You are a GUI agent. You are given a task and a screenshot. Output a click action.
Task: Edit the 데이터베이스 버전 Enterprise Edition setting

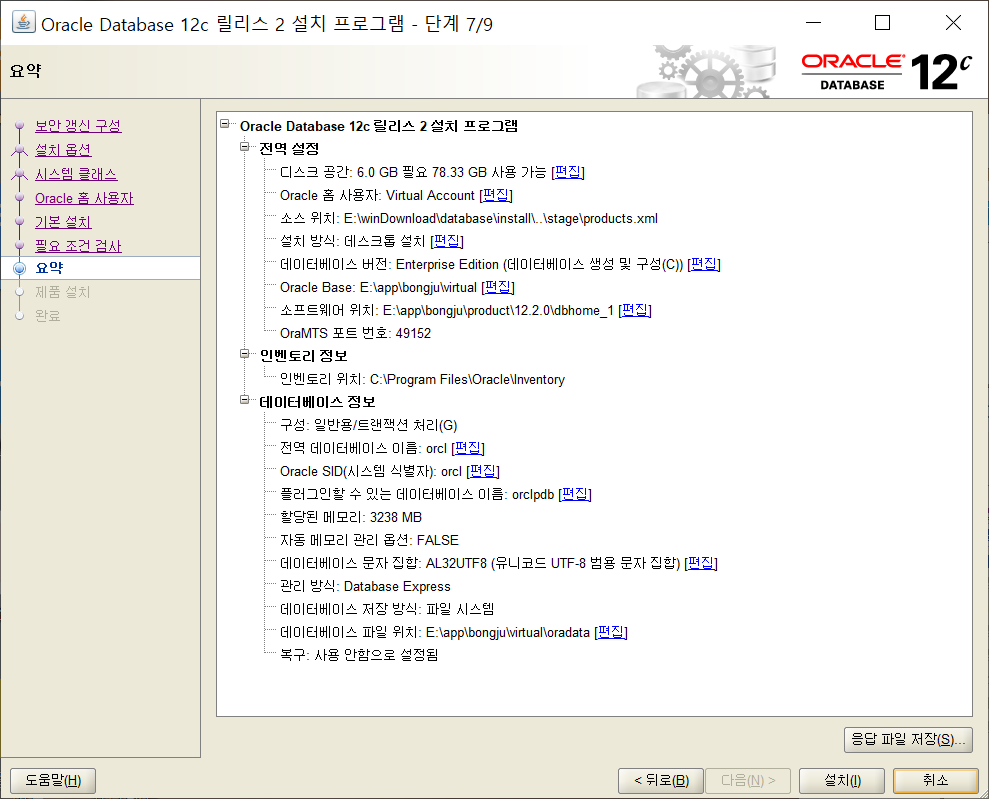click(x=704, y=264)
